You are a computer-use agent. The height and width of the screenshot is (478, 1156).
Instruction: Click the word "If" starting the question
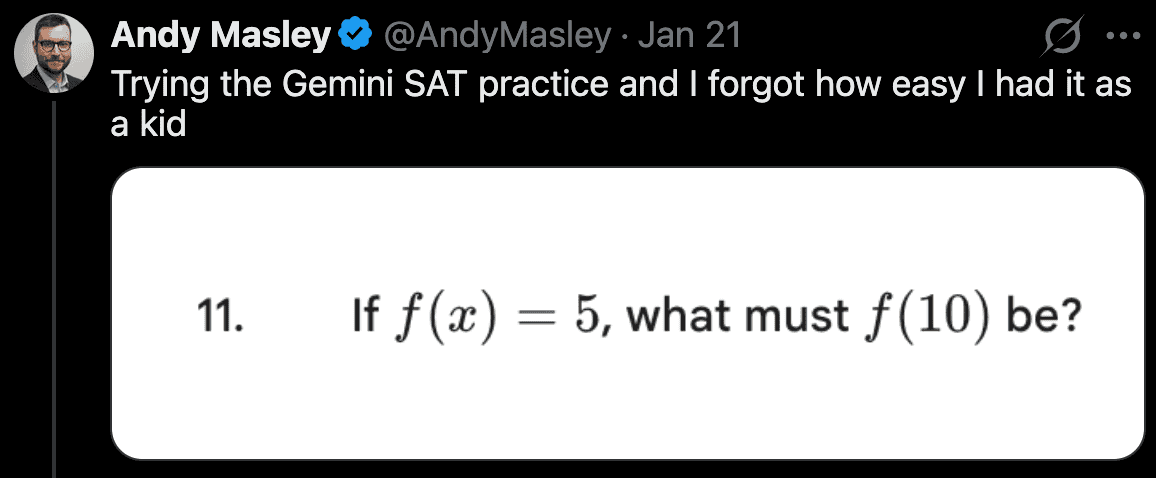(366, 315)
